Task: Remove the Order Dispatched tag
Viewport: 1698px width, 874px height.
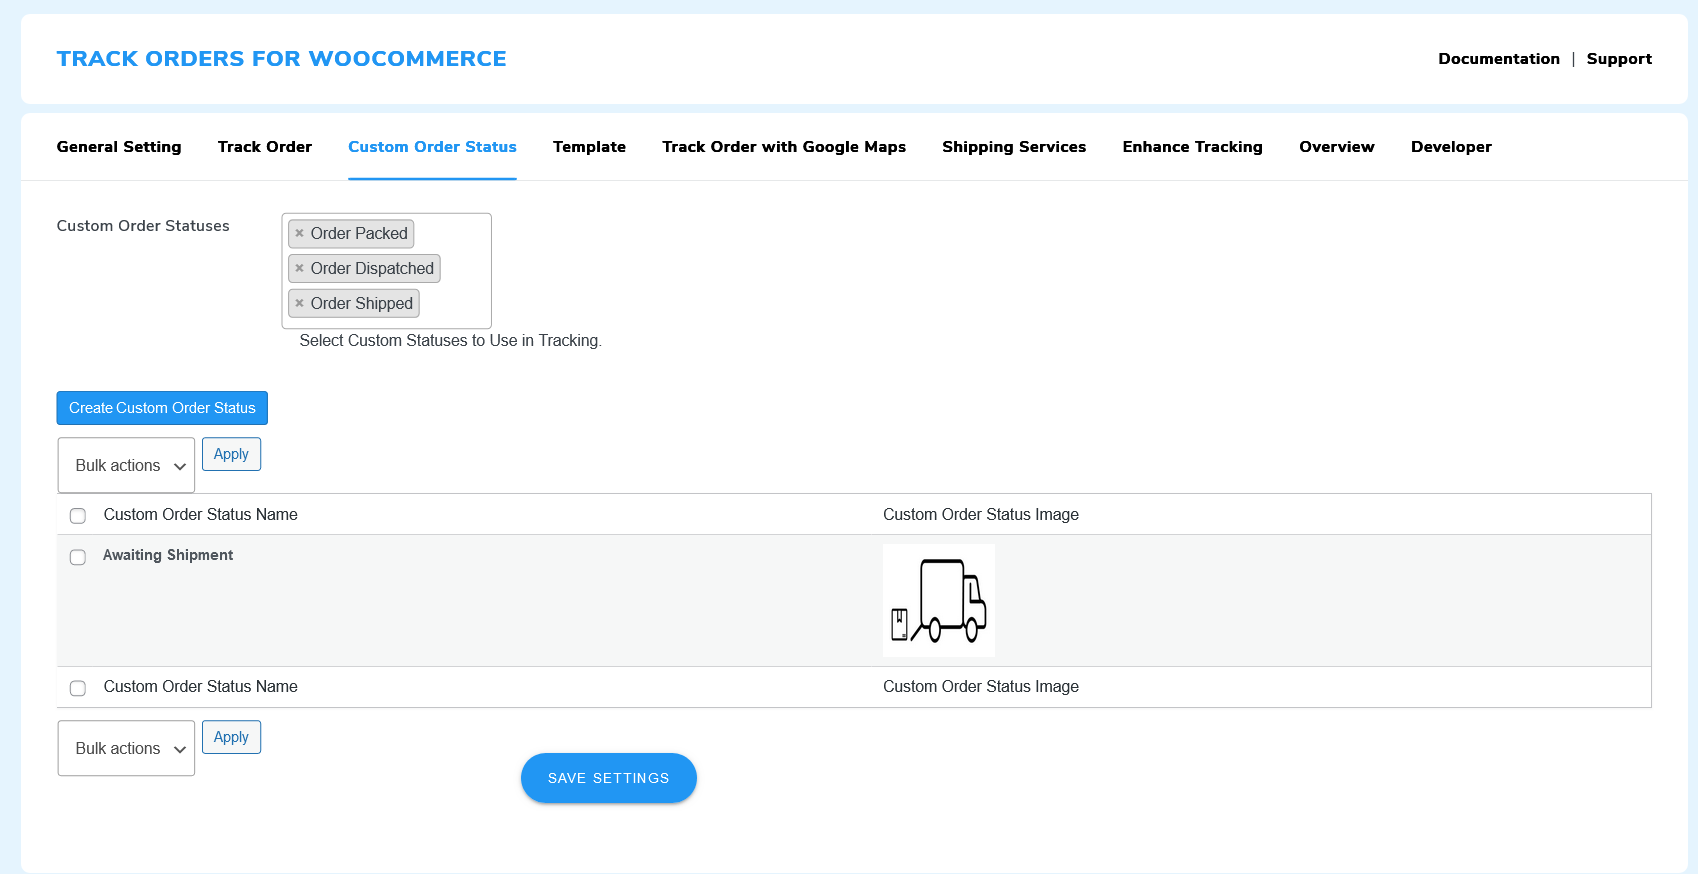Action: [x=299, y=268]
